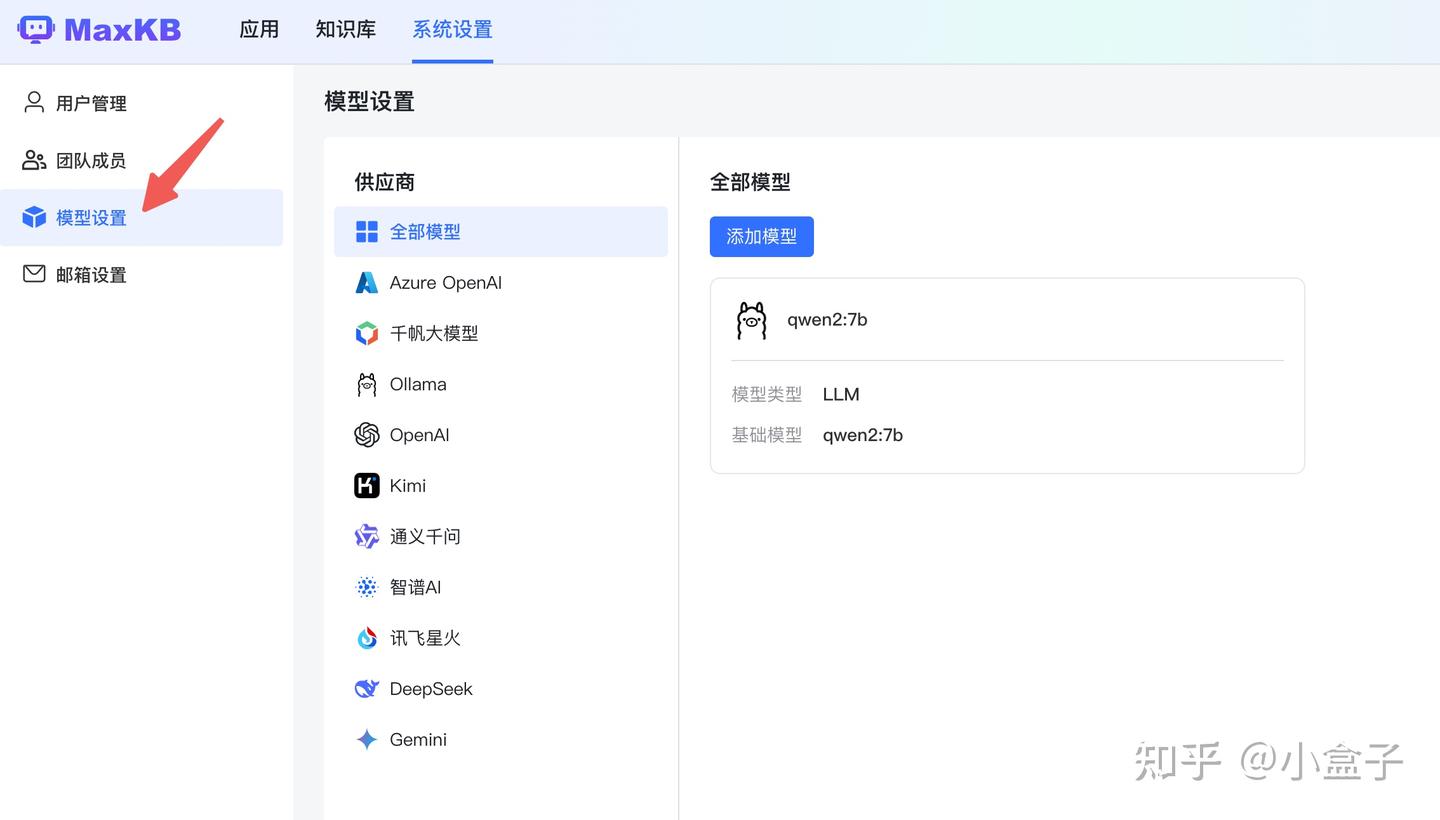Click the user management person icon

[x=34, y=102]
